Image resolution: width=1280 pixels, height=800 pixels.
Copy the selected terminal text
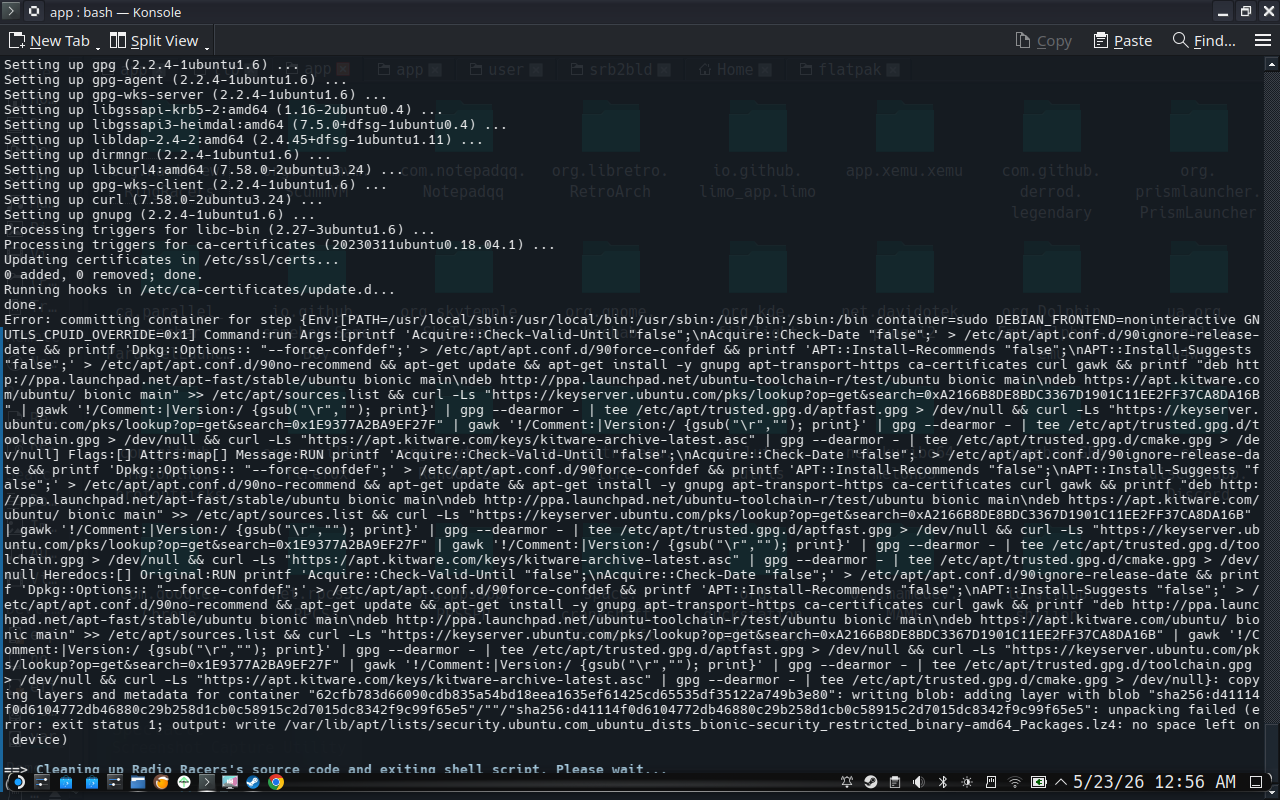click(1043, 41)
